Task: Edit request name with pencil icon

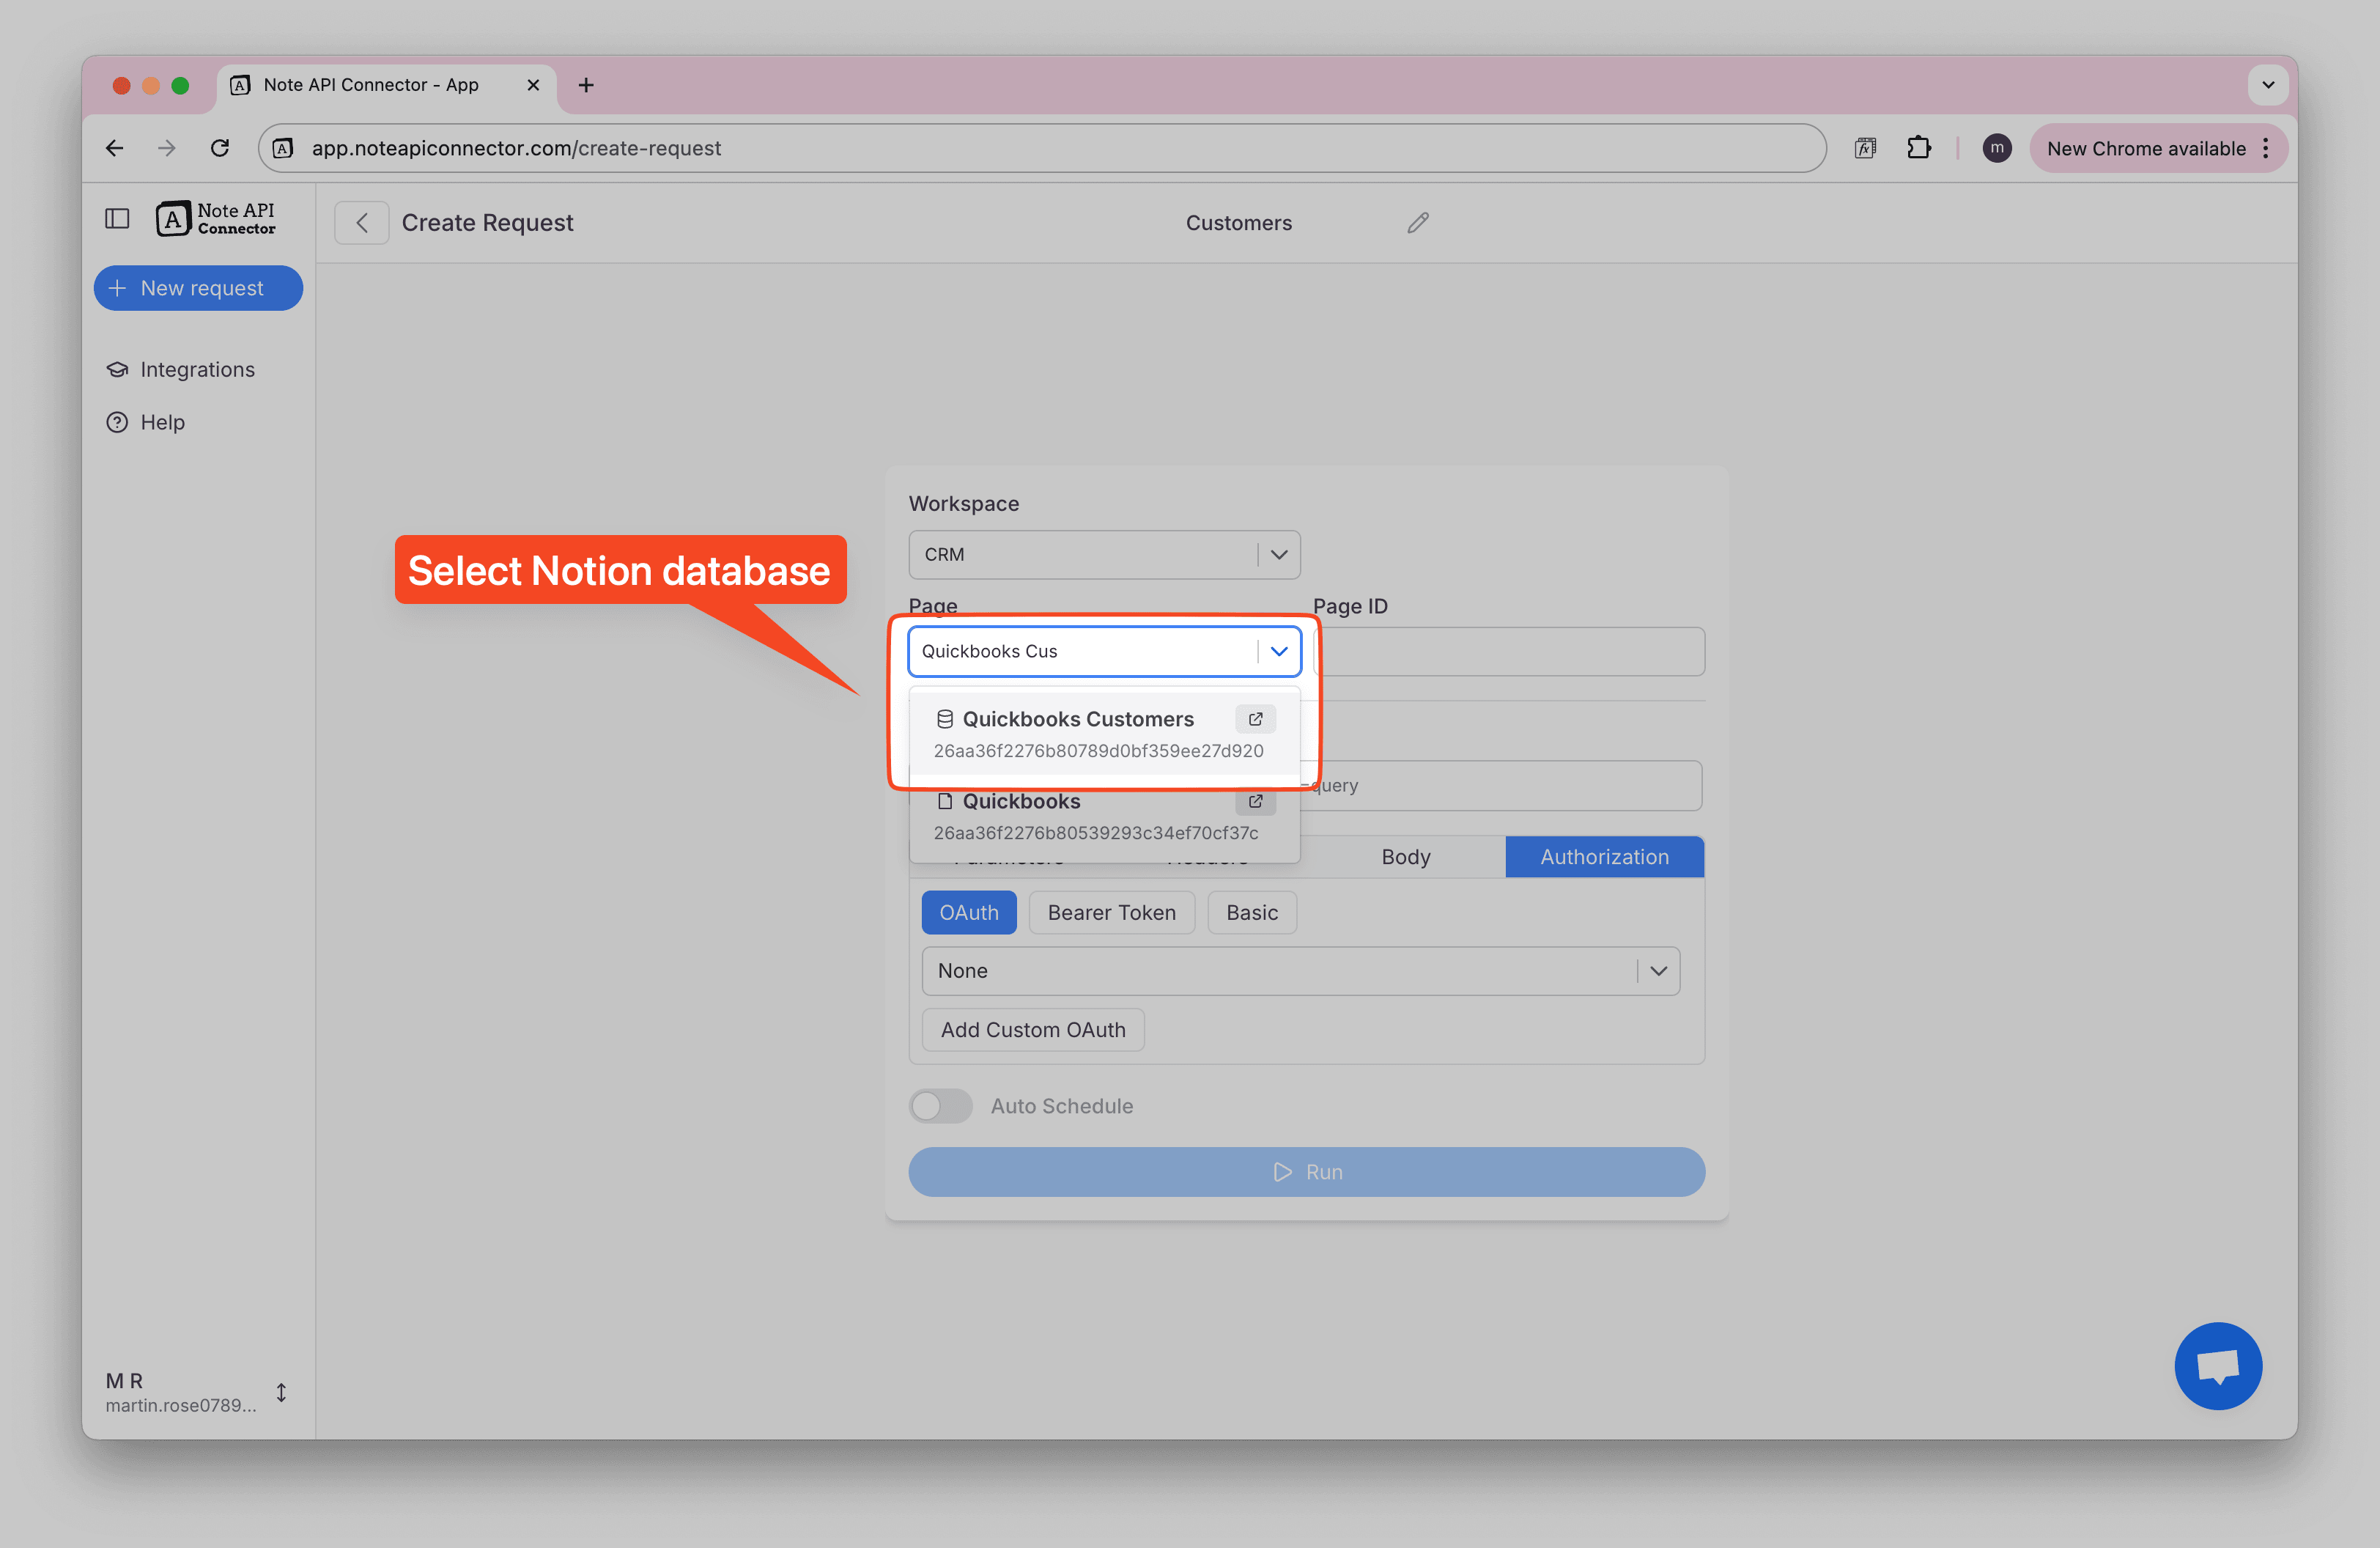Action: (x=1418, y=223)
